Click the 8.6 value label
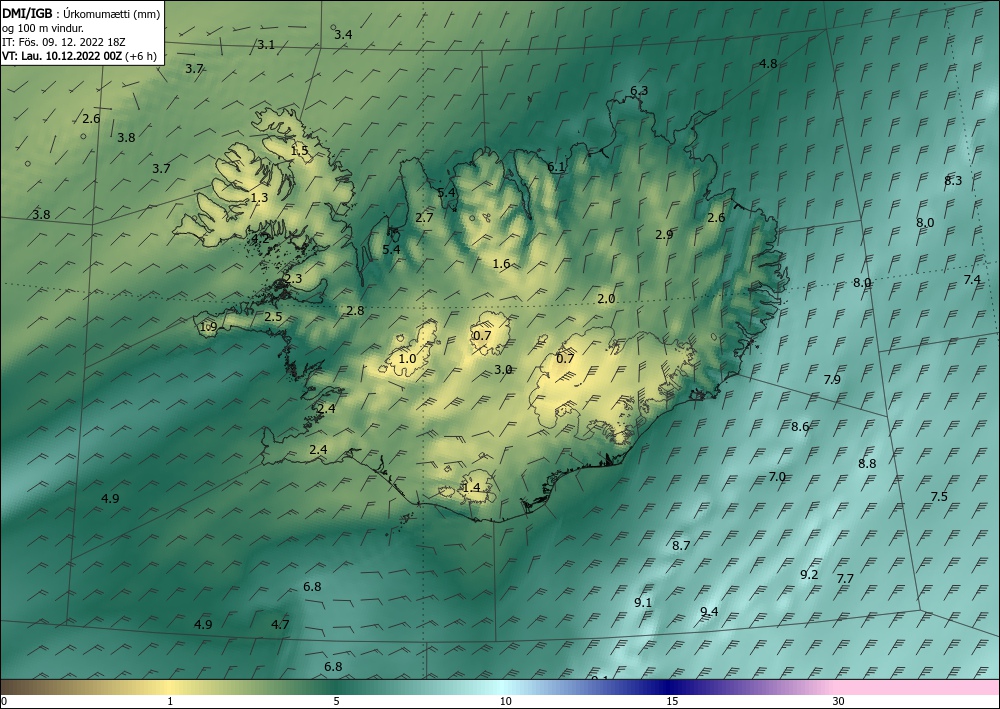The image size is (1000, 709). [x=800, y=427]
